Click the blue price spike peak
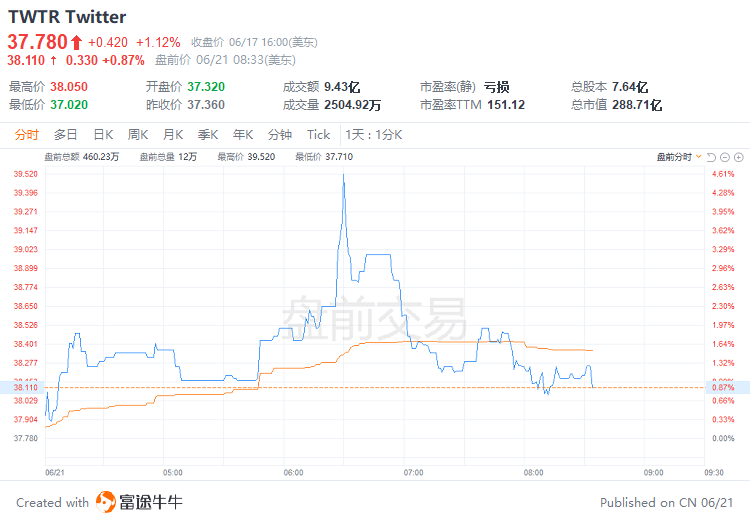Image resolution: width=750 pixels, height=523 pixels. pos(343,175)
